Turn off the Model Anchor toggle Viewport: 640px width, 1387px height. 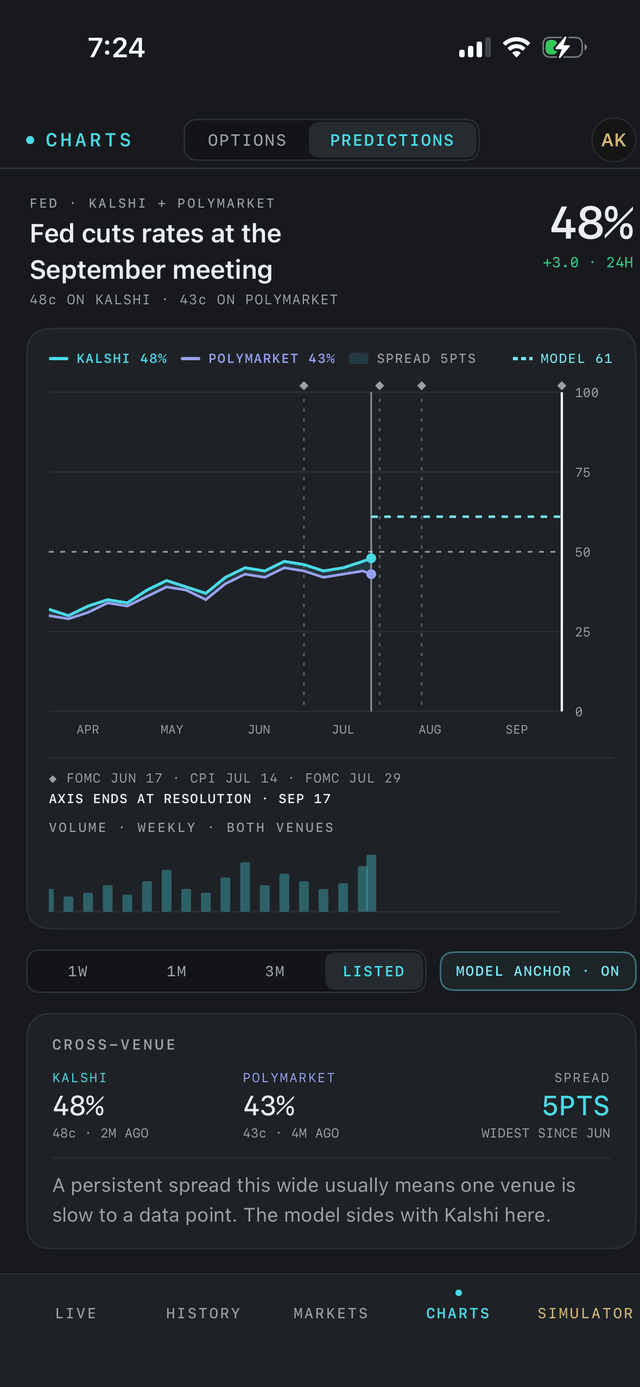point(538,971)
